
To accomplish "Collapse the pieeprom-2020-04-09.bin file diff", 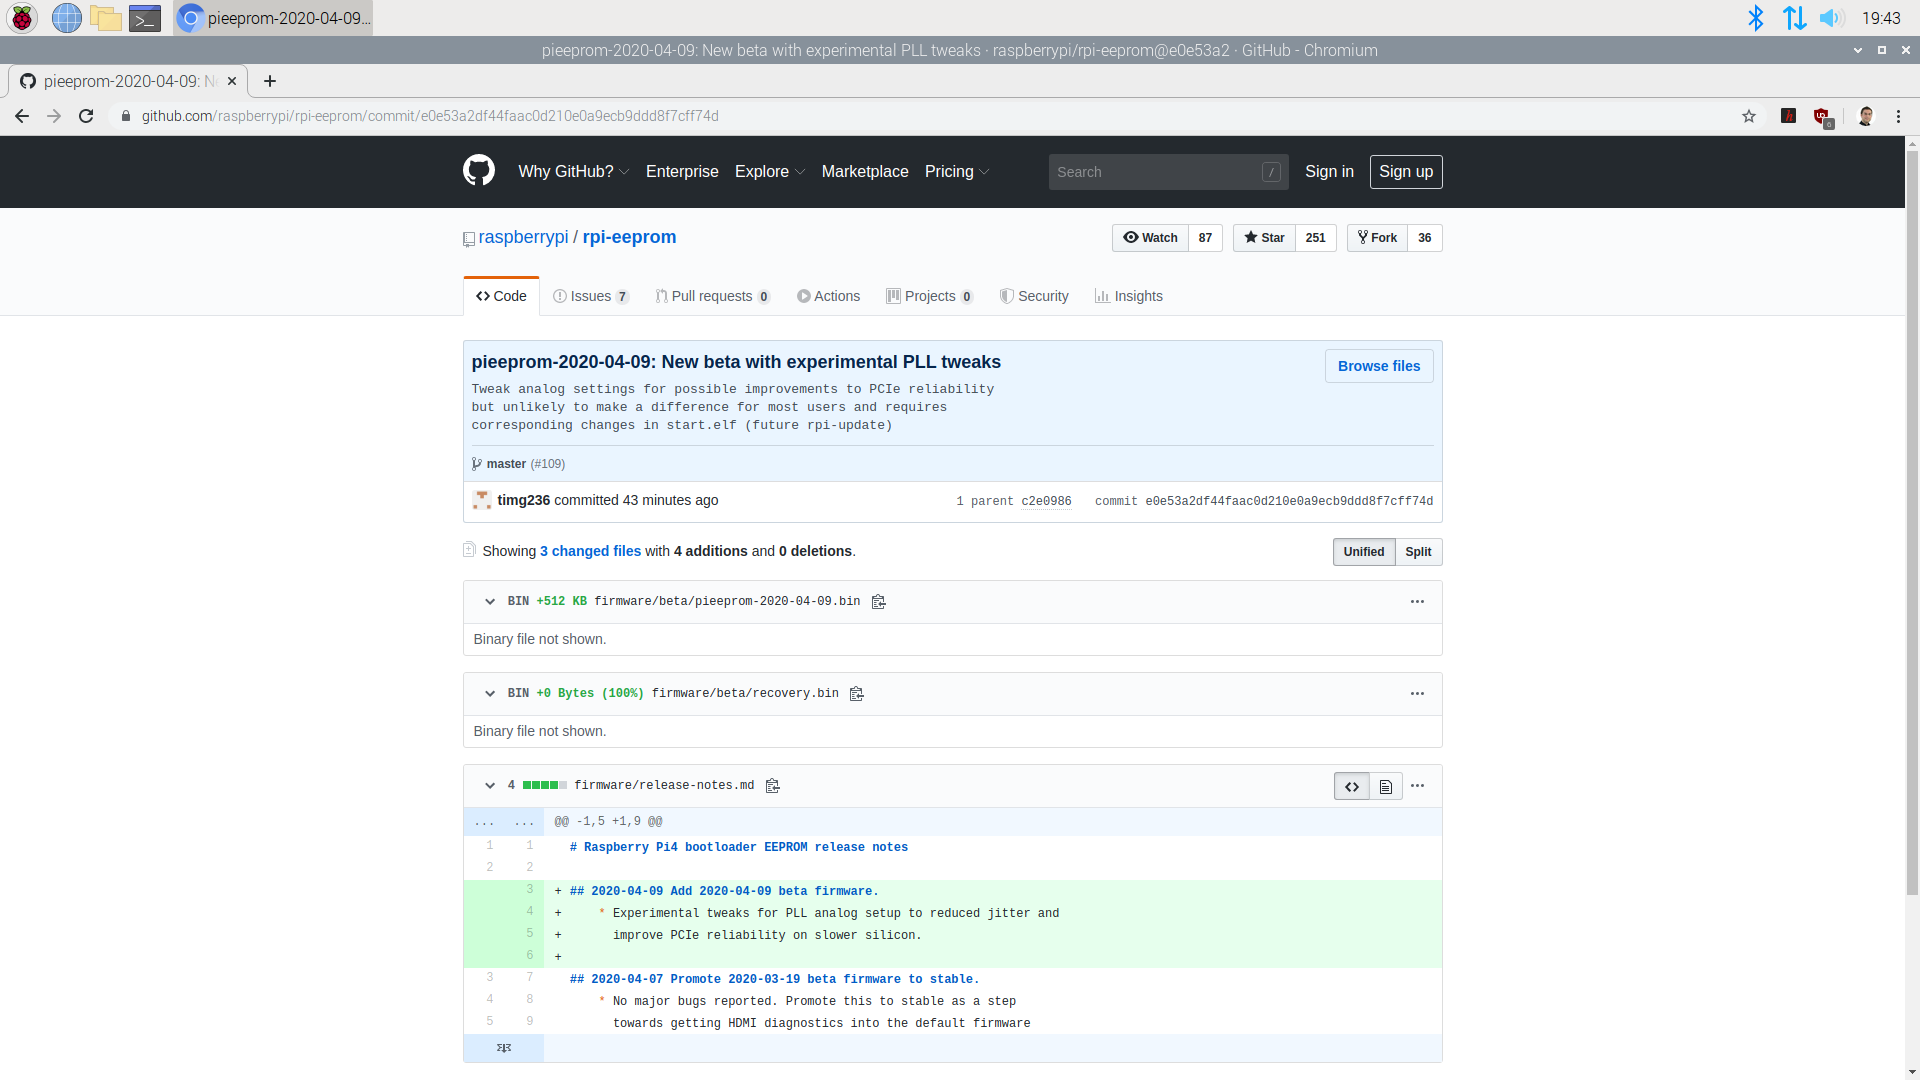I will coord(490,602).
